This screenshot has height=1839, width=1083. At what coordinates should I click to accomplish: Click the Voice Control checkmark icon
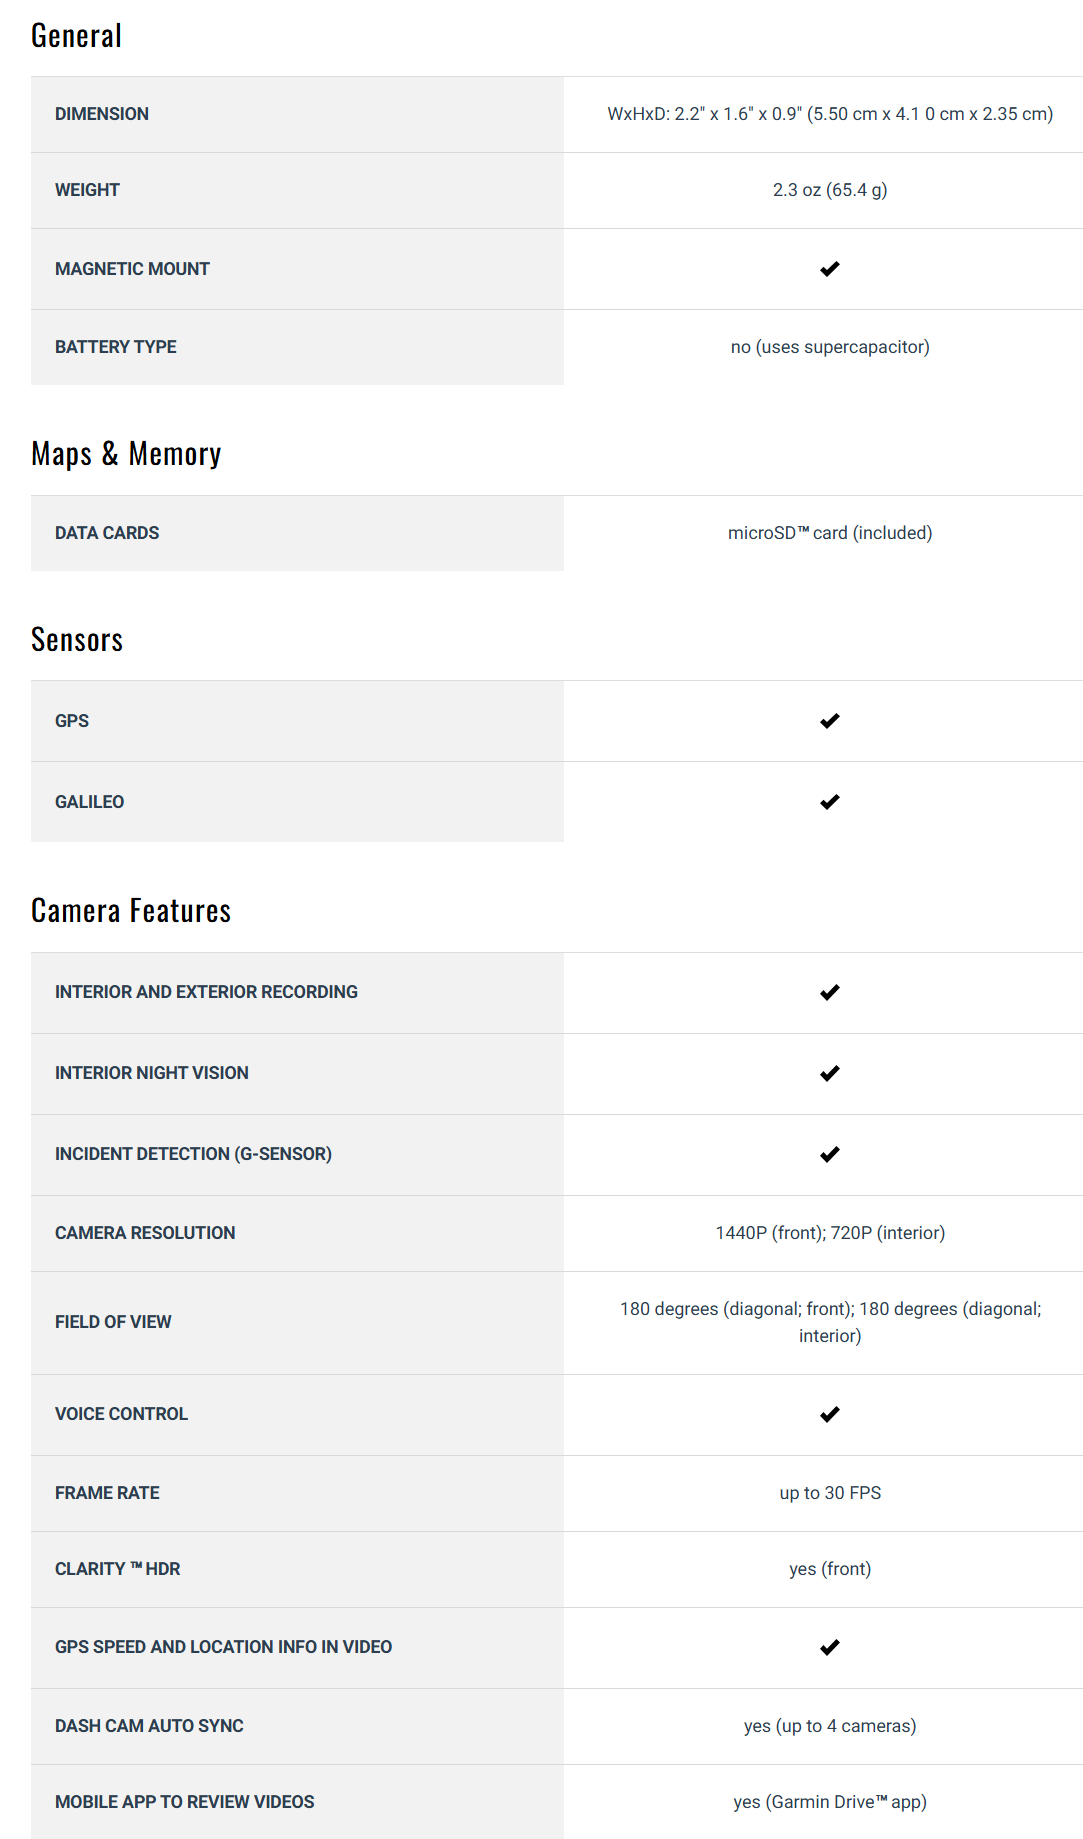[x=829, y=1415]
